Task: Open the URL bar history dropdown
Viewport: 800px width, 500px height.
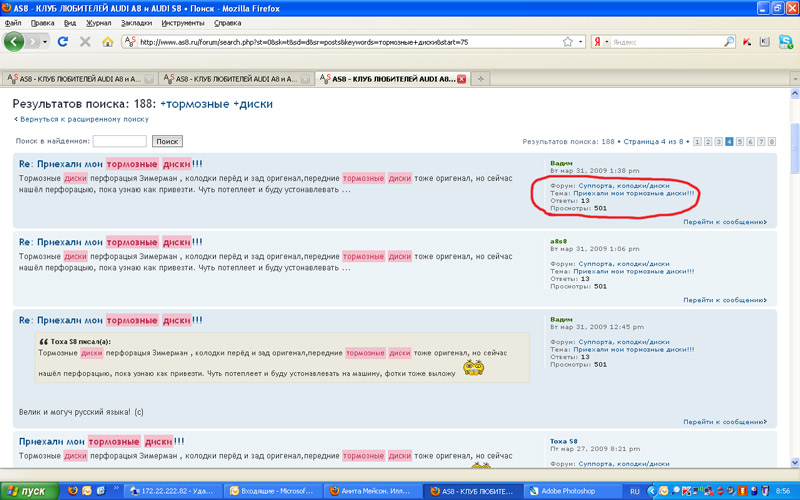Action: click(580, 42)
